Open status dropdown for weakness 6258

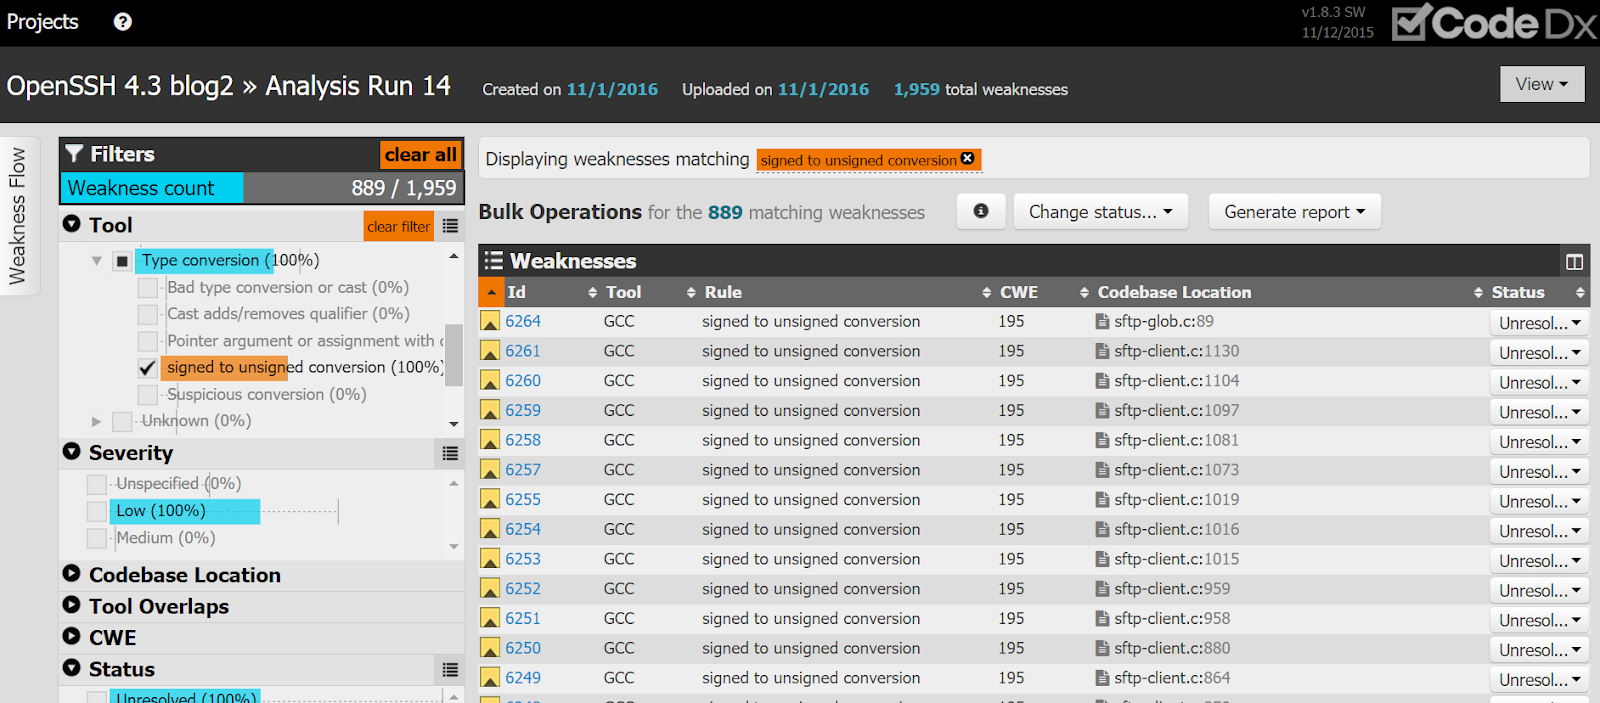1539,442
